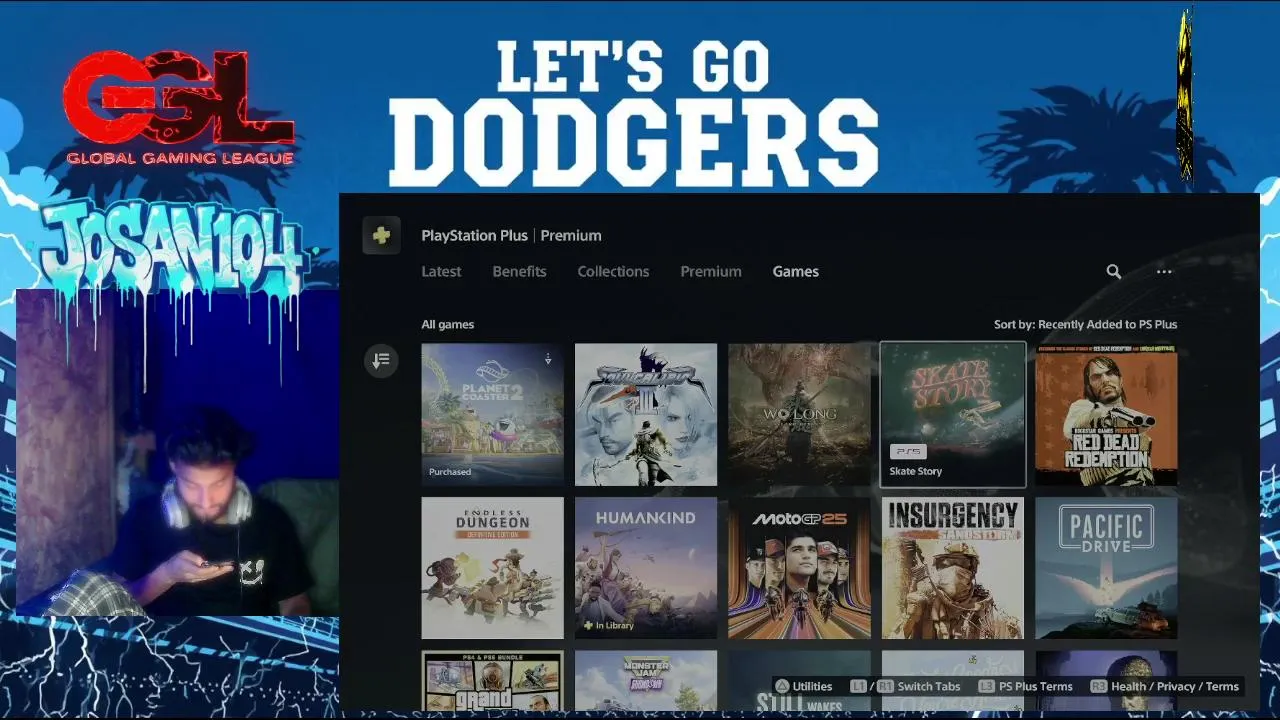Select the Skate Story game tile
This screenshot has height=720, width=1280.
(953, 415)
